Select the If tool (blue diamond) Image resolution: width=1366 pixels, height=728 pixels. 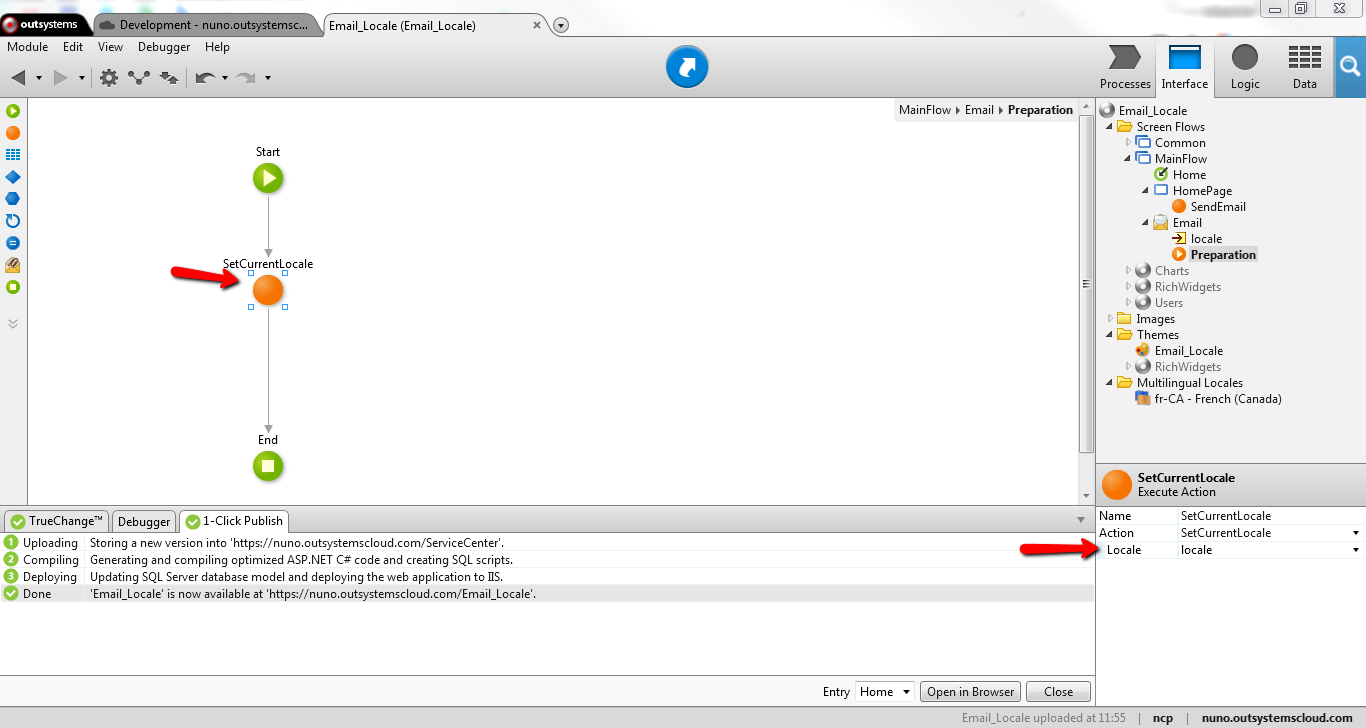pyautogui.click(x=12, y=177)
